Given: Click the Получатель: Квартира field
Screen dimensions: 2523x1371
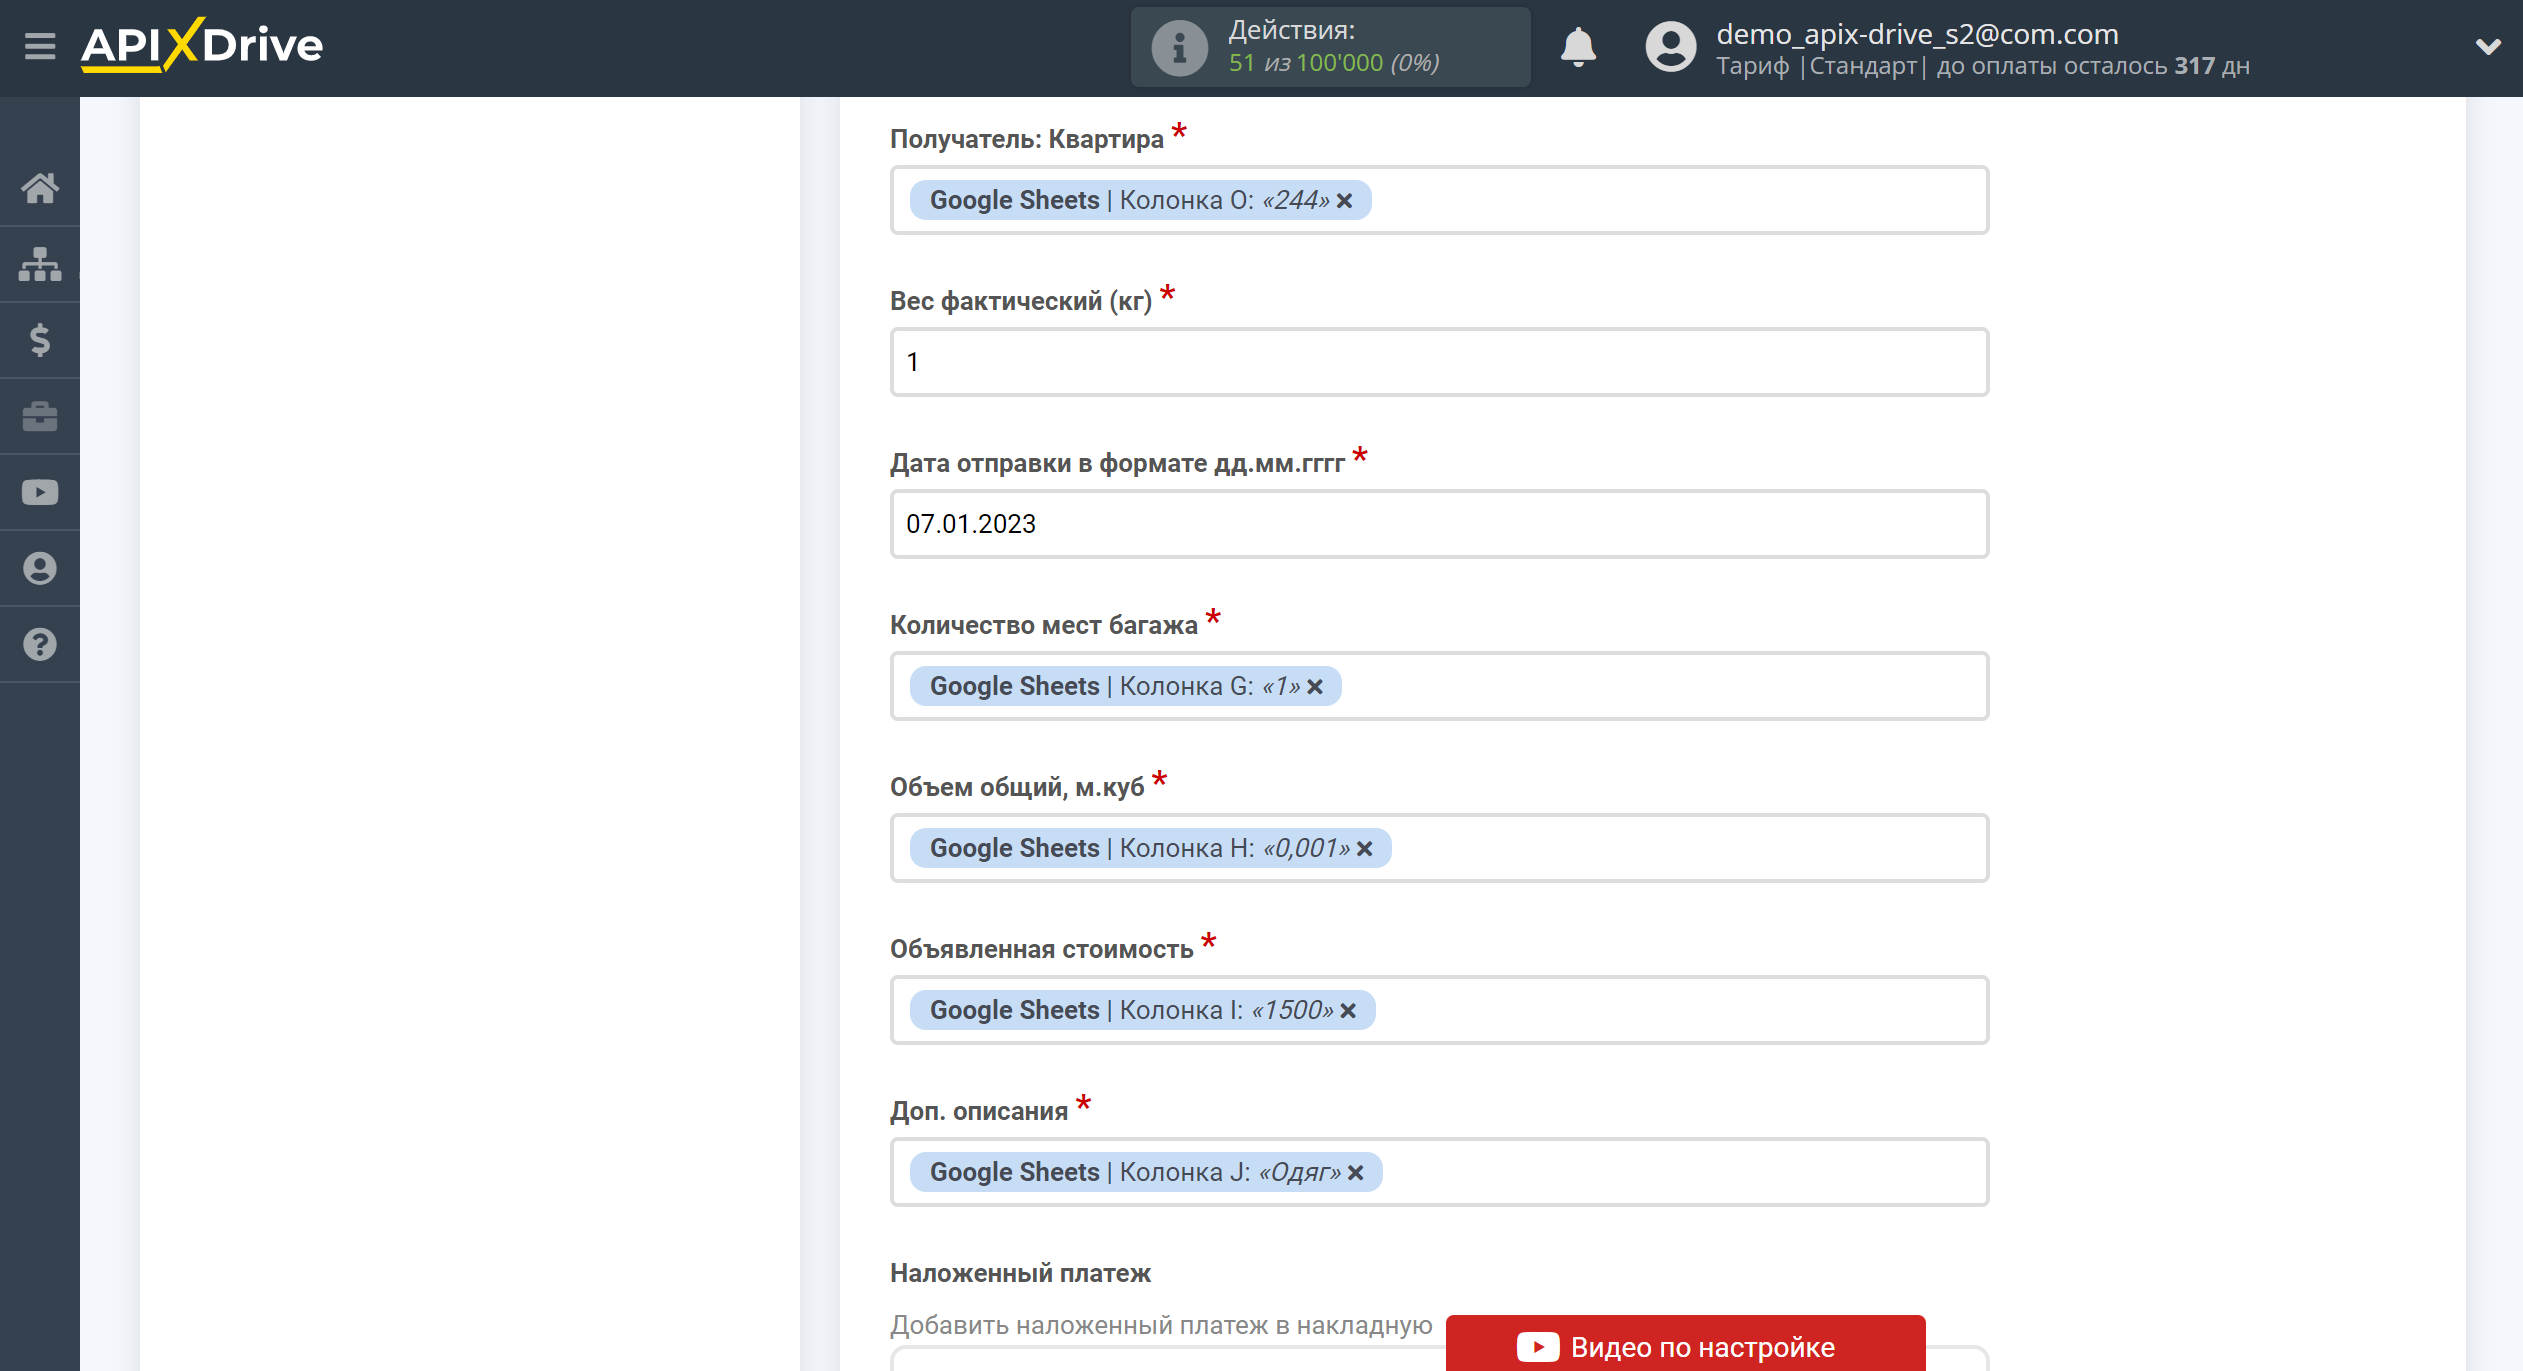Looking at the screenshot, I should click(x=1439, y=200).
